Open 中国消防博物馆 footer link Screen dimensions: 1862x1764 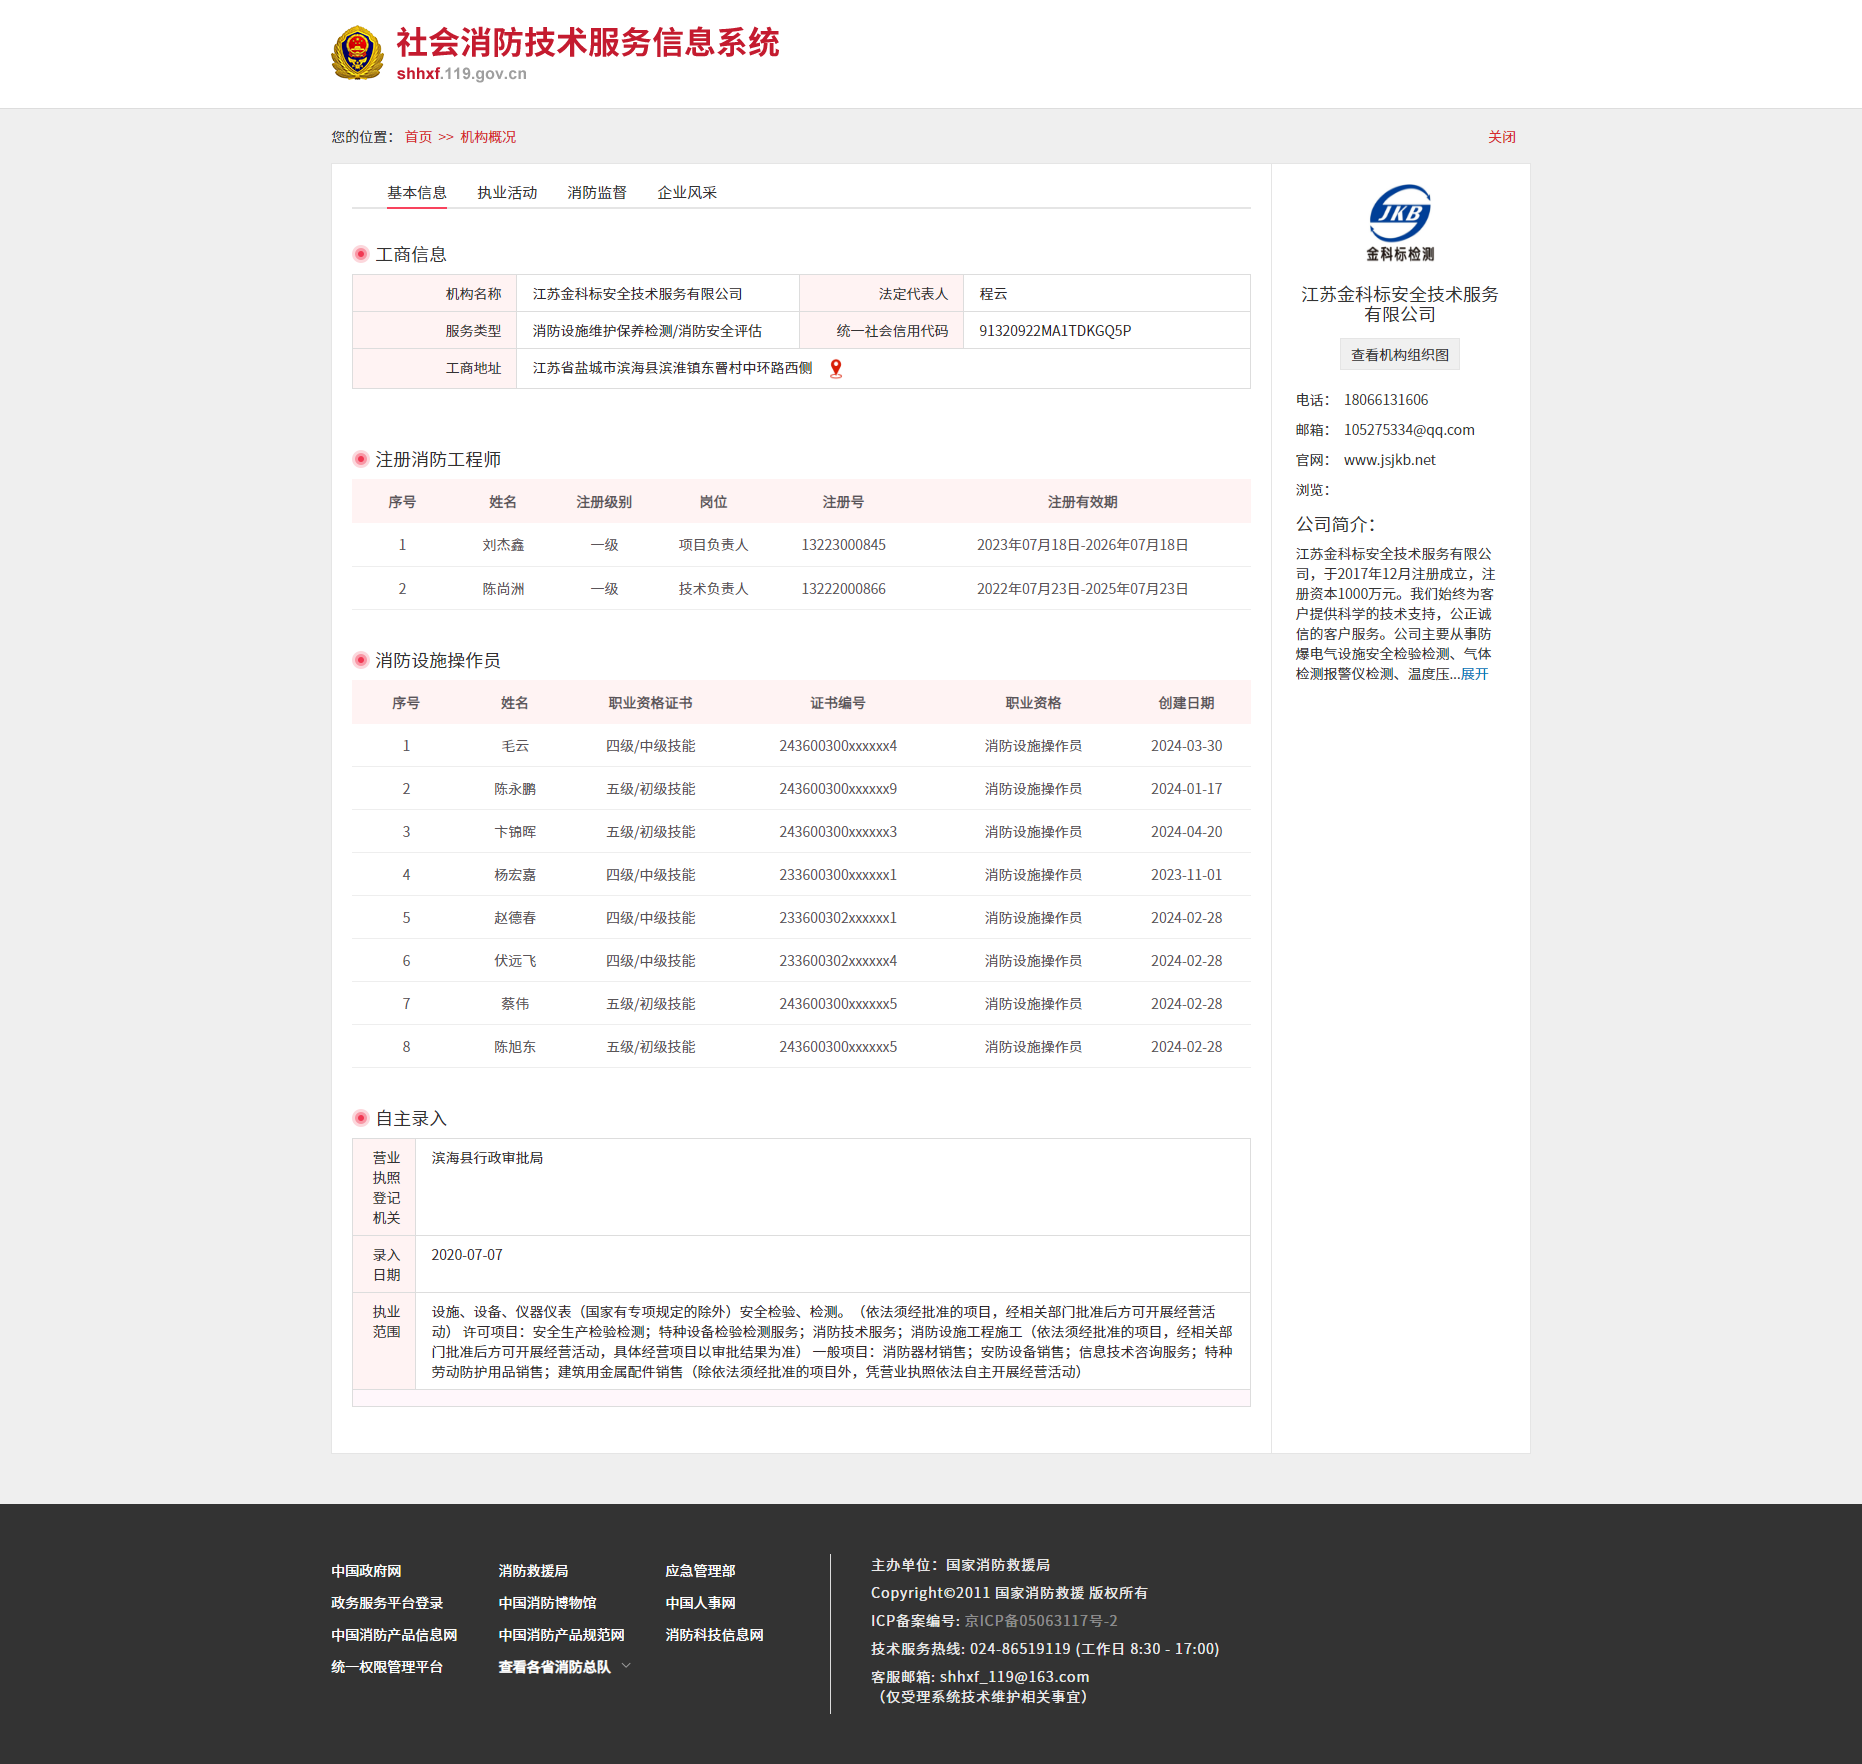point(547,1603)
